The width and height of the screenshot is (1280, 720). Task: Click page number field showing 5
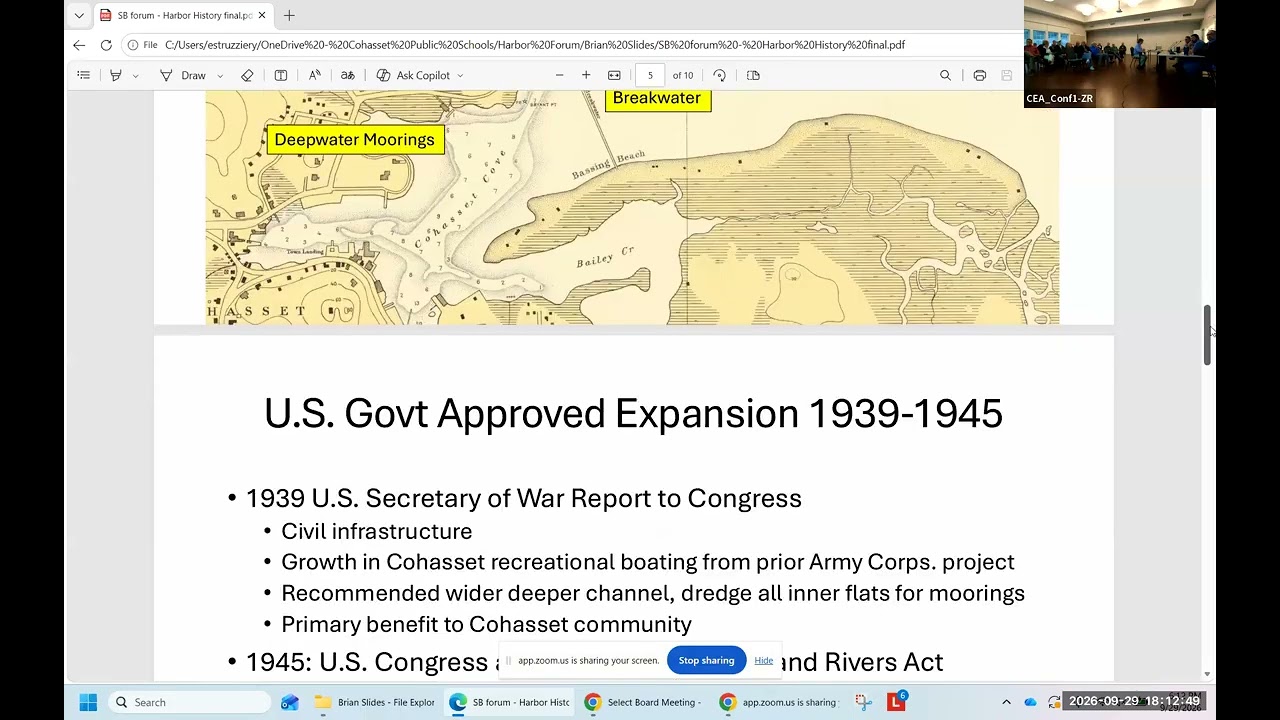pos(650,75)
